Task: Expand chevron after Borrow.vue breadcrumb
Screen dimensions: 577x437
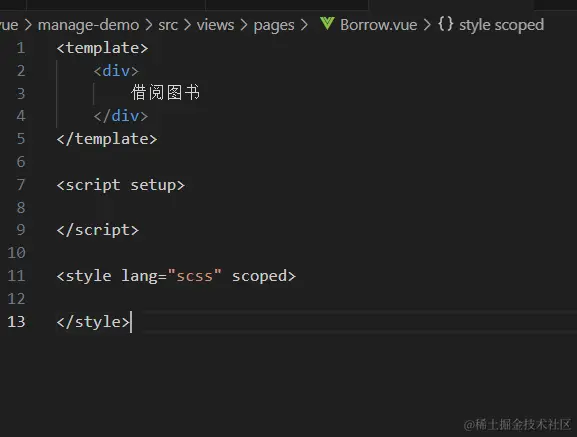Action: pyautogui.click(x=427, y=25)
